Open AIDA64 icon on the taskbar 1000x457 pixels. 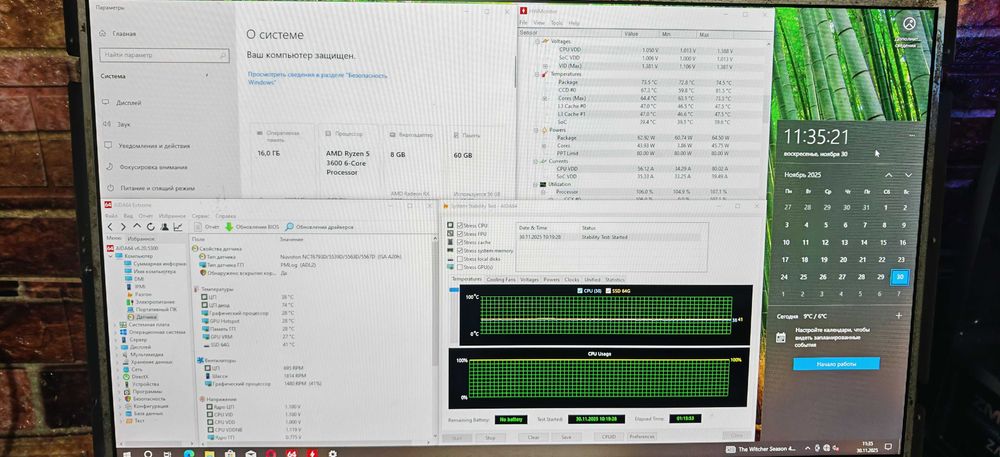click(x=291, y=454)
